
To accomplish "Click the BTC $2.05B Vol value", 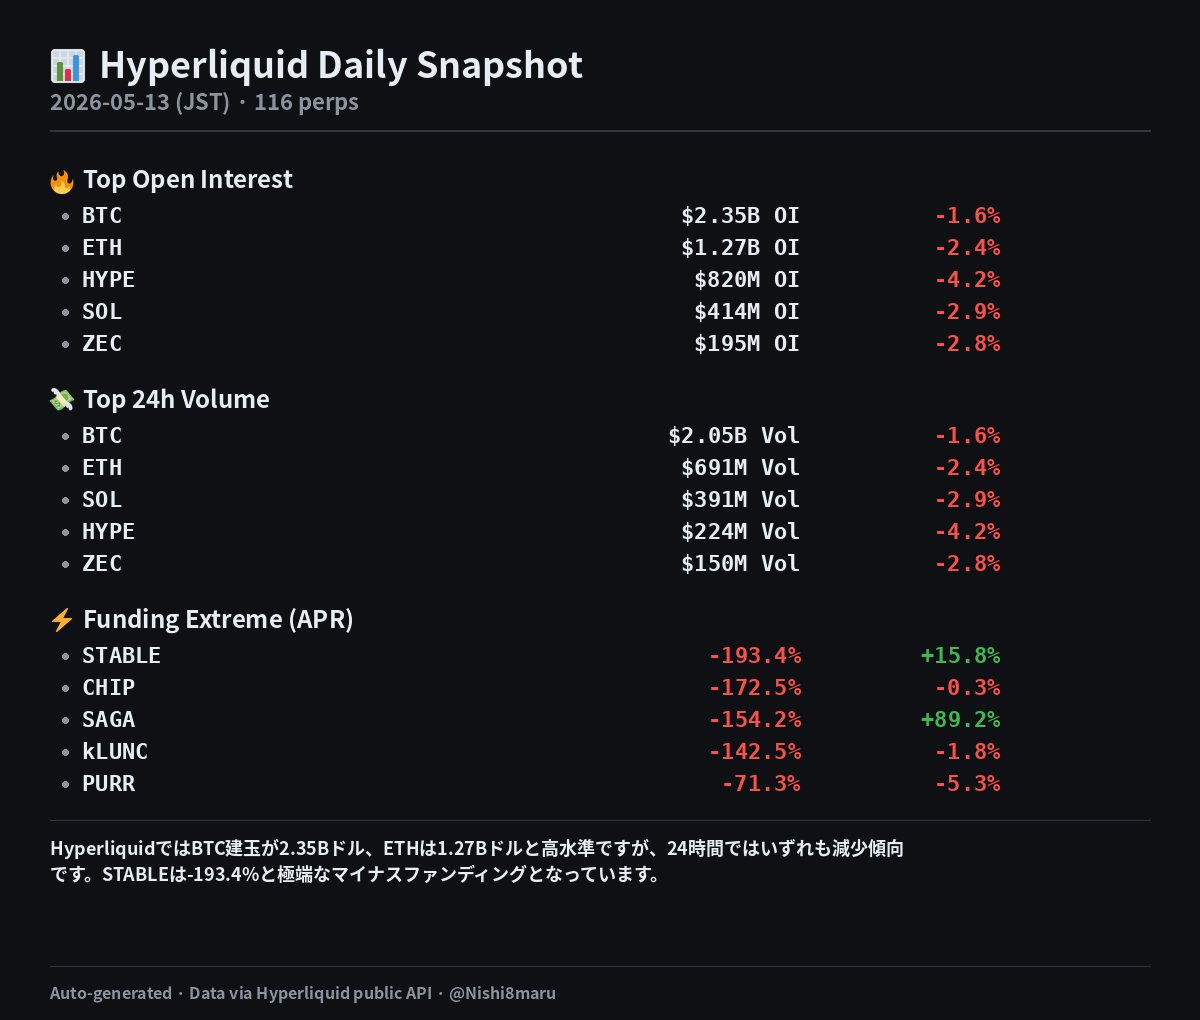I will pos(734,435).
